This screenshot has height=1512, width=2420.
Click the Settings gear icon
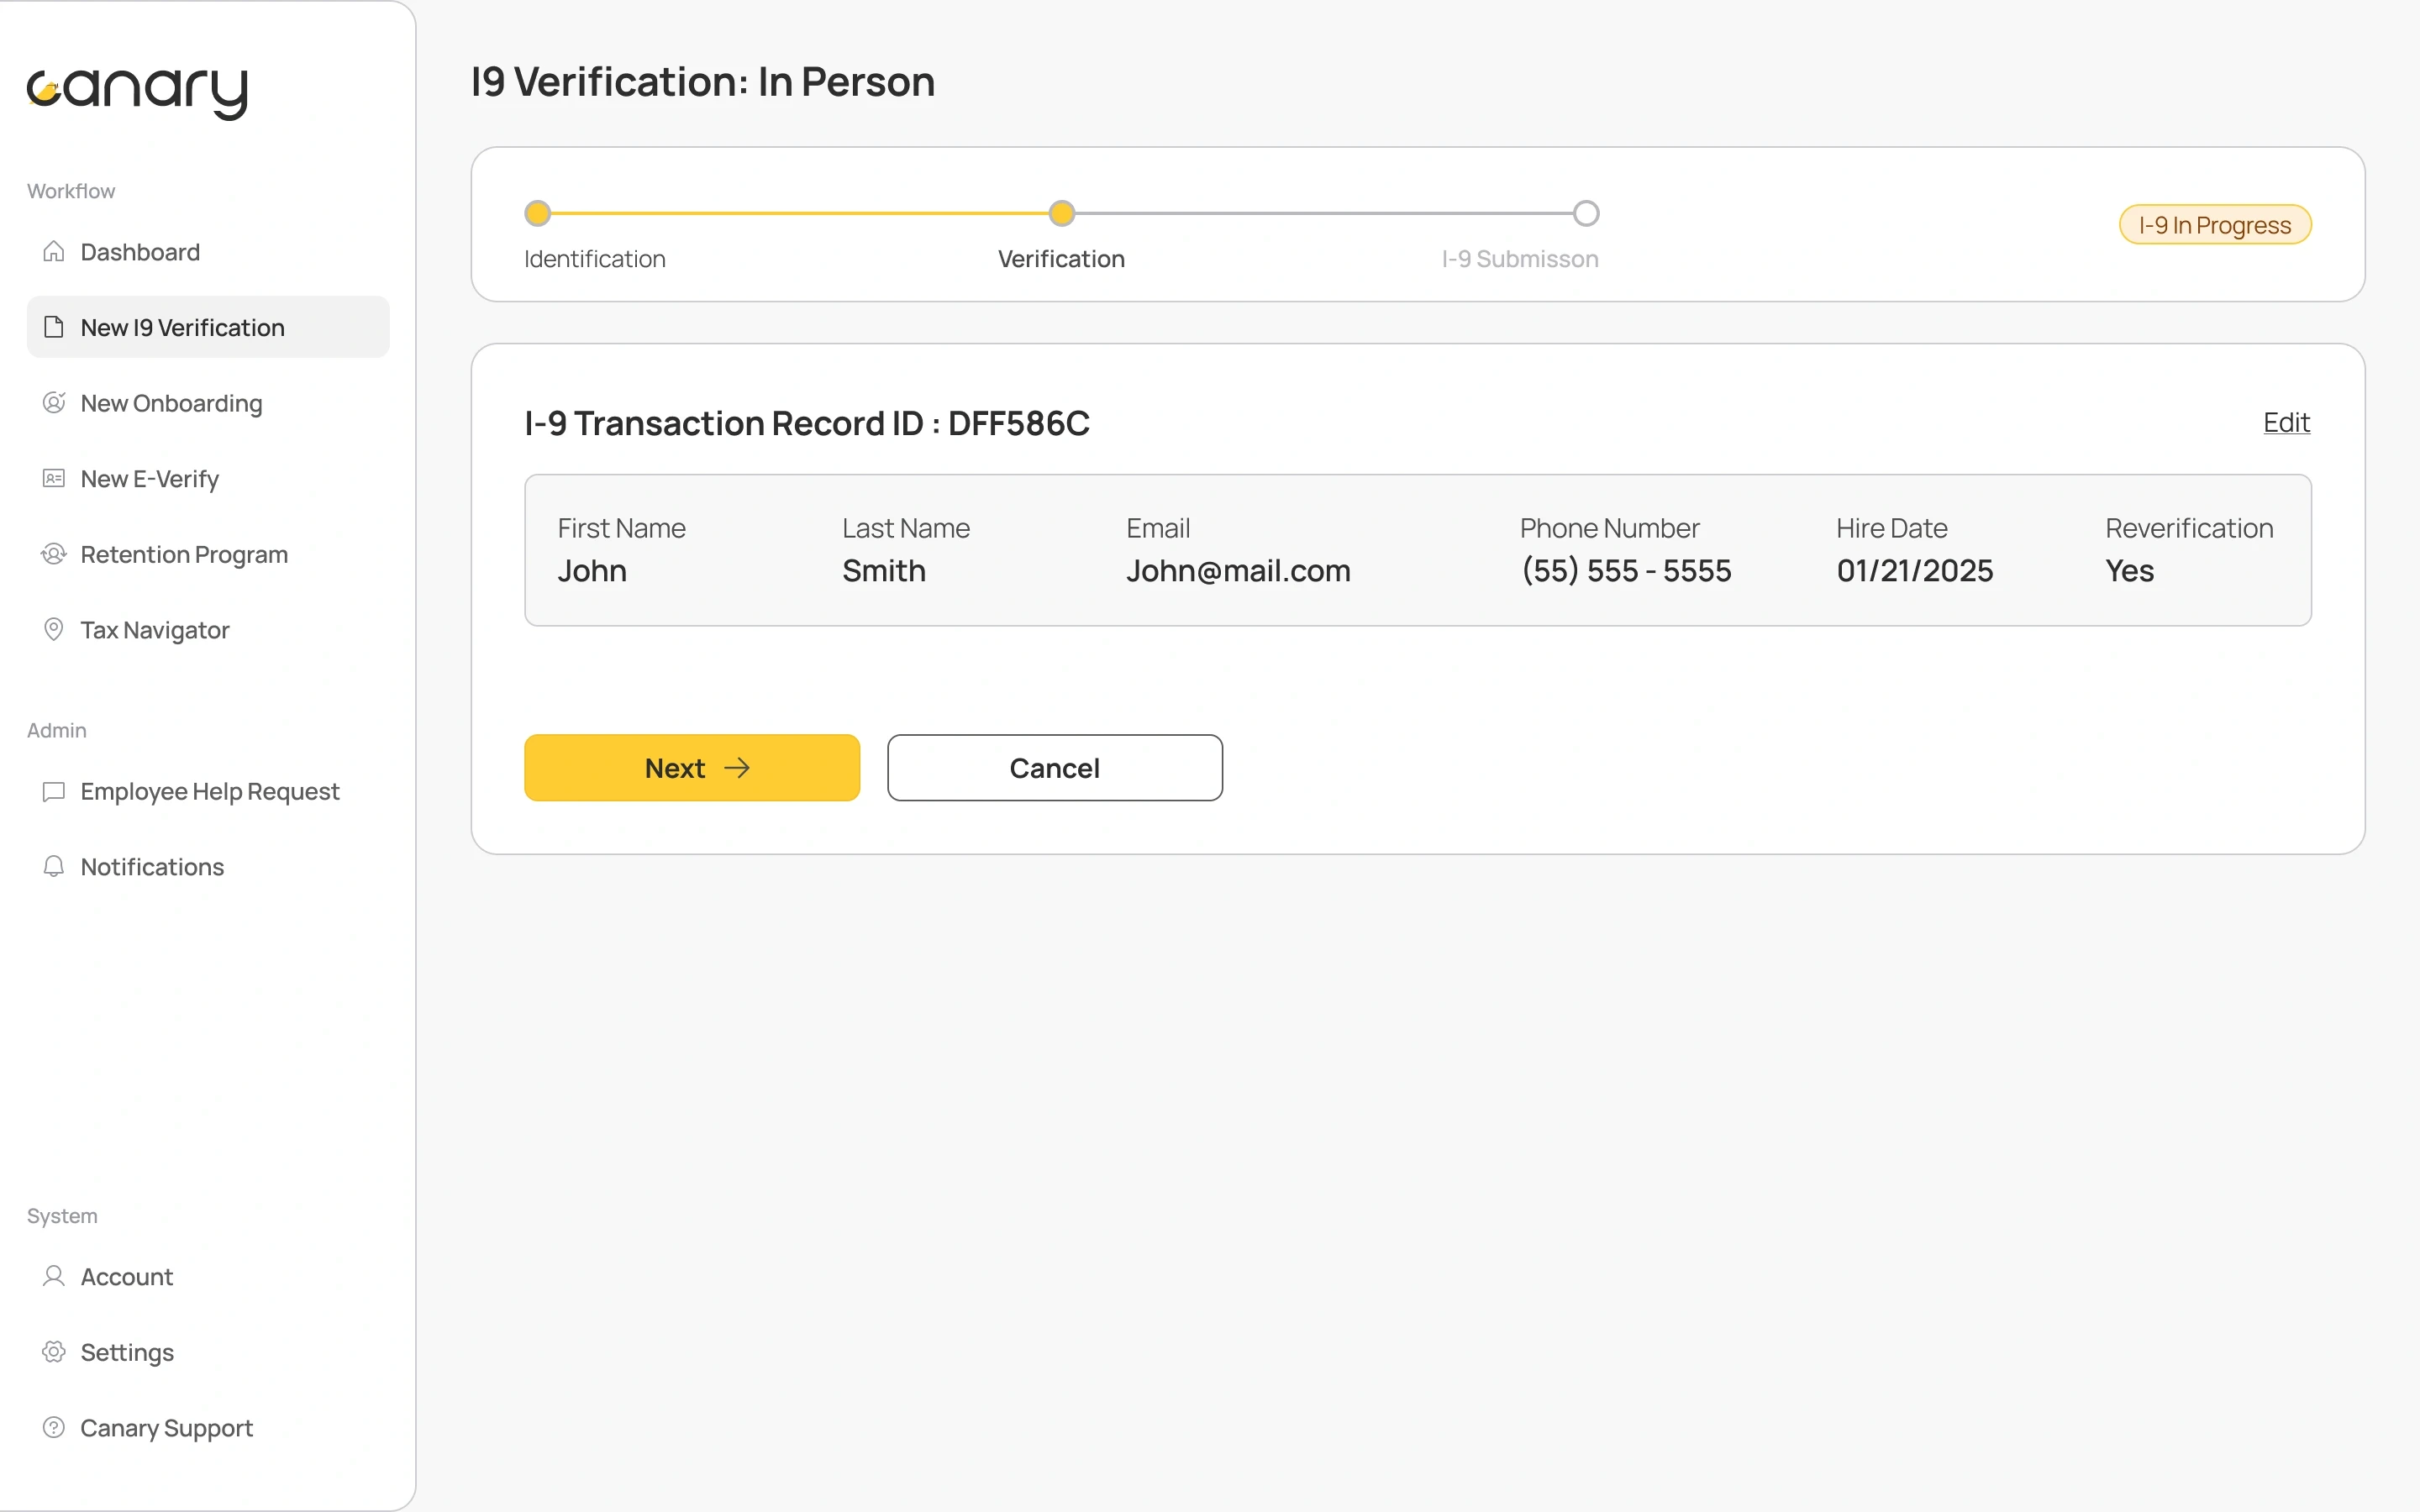pos(54,1352)
